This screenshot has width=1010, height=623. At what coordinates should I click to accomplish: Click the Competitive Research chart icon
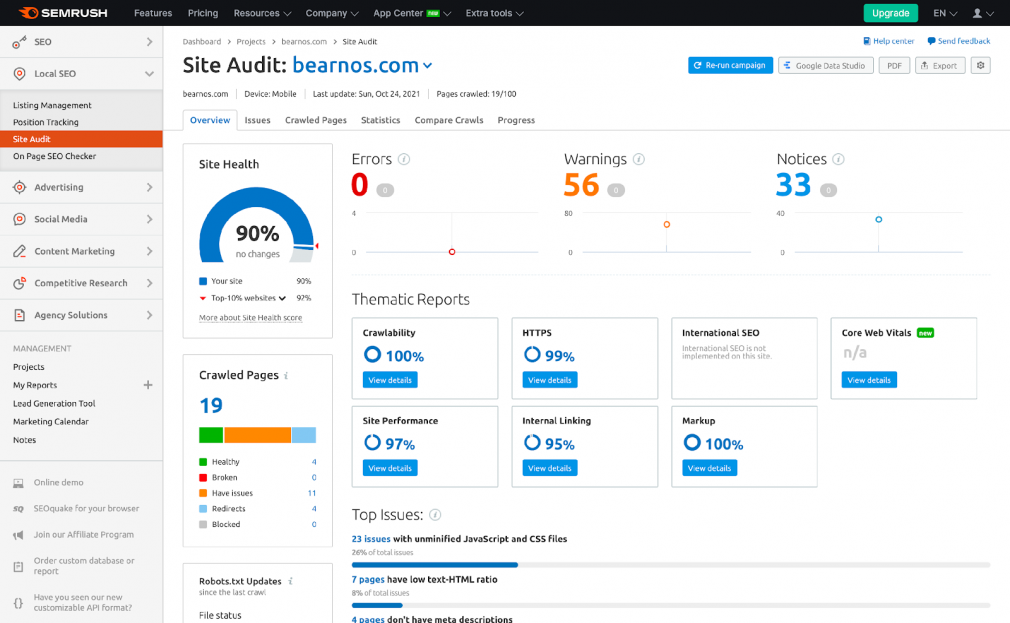click(19, 283)
